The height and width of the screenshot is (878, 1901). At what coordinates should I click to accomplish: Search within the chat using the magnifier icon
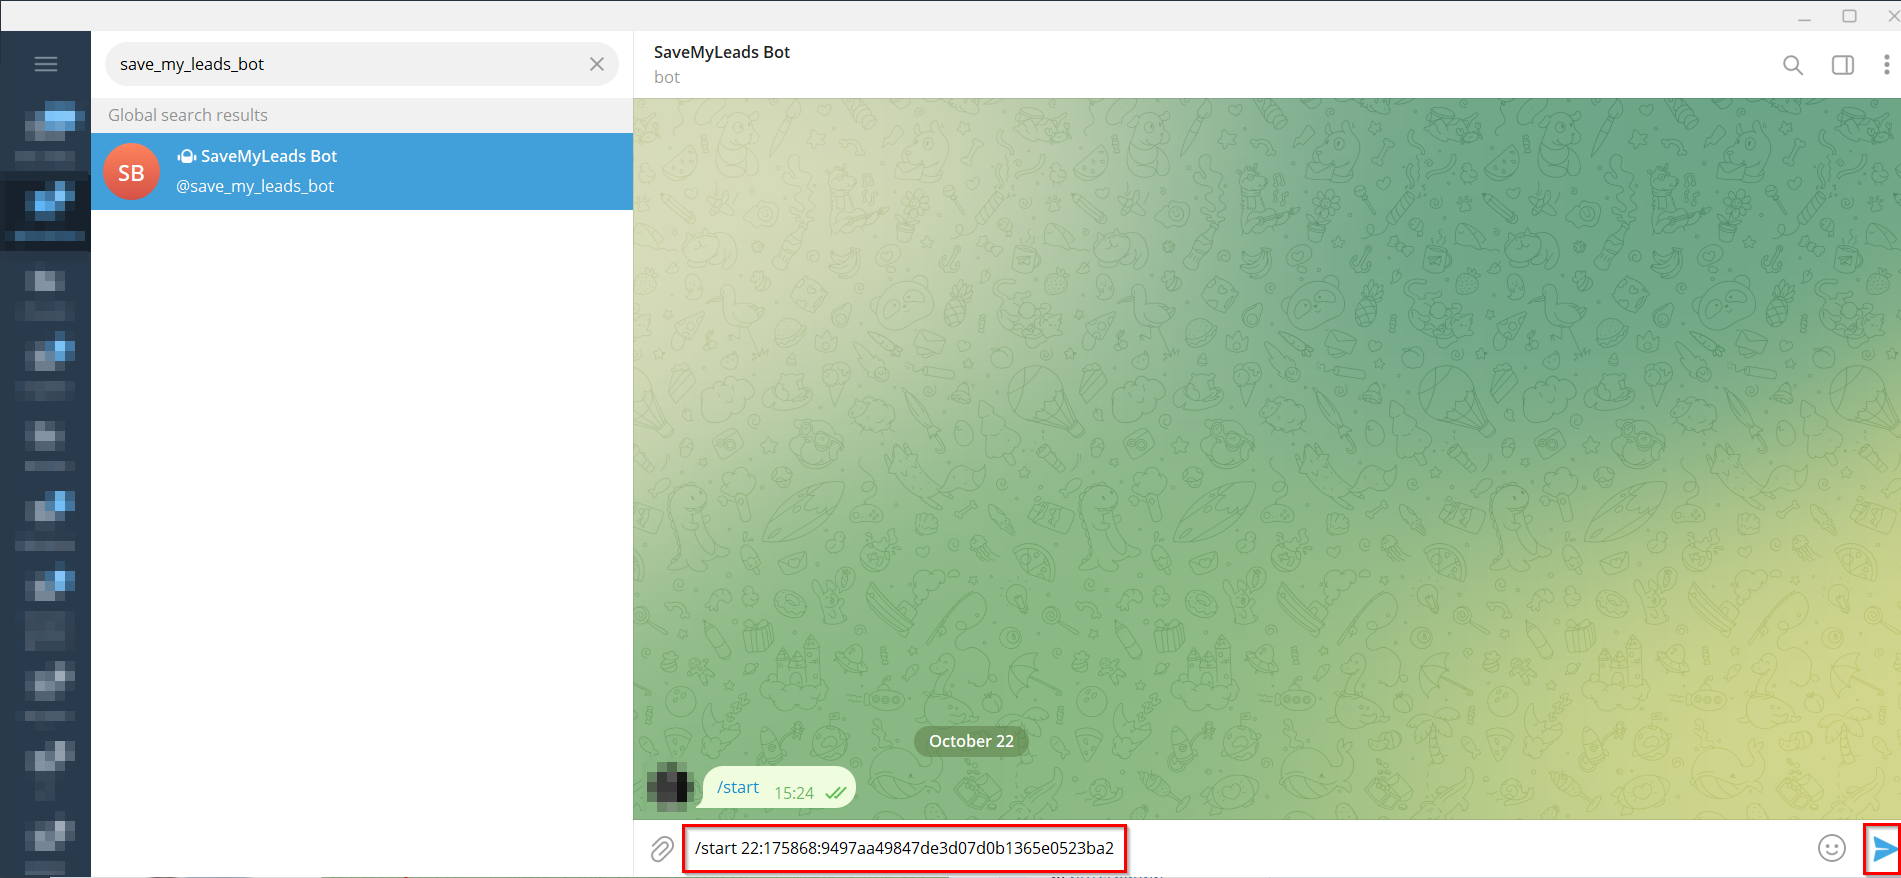pyautogui.click(x=1792, y=65)
